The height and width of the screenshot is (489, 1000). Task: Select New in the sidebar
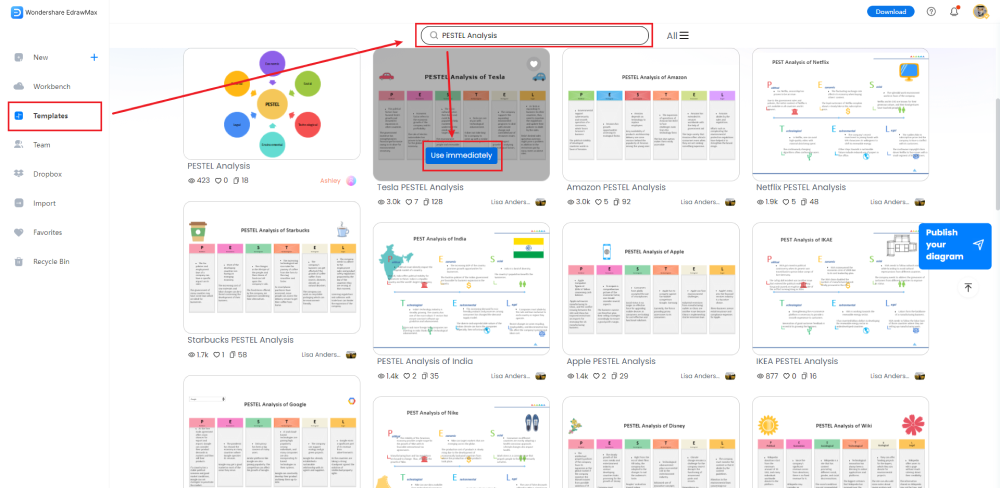click(x=41, y=57)
